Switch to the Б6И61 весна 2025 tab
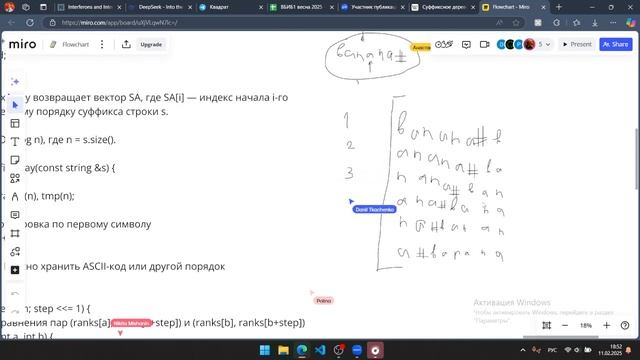This screenshot has height=360, width=640. (302, 7)
